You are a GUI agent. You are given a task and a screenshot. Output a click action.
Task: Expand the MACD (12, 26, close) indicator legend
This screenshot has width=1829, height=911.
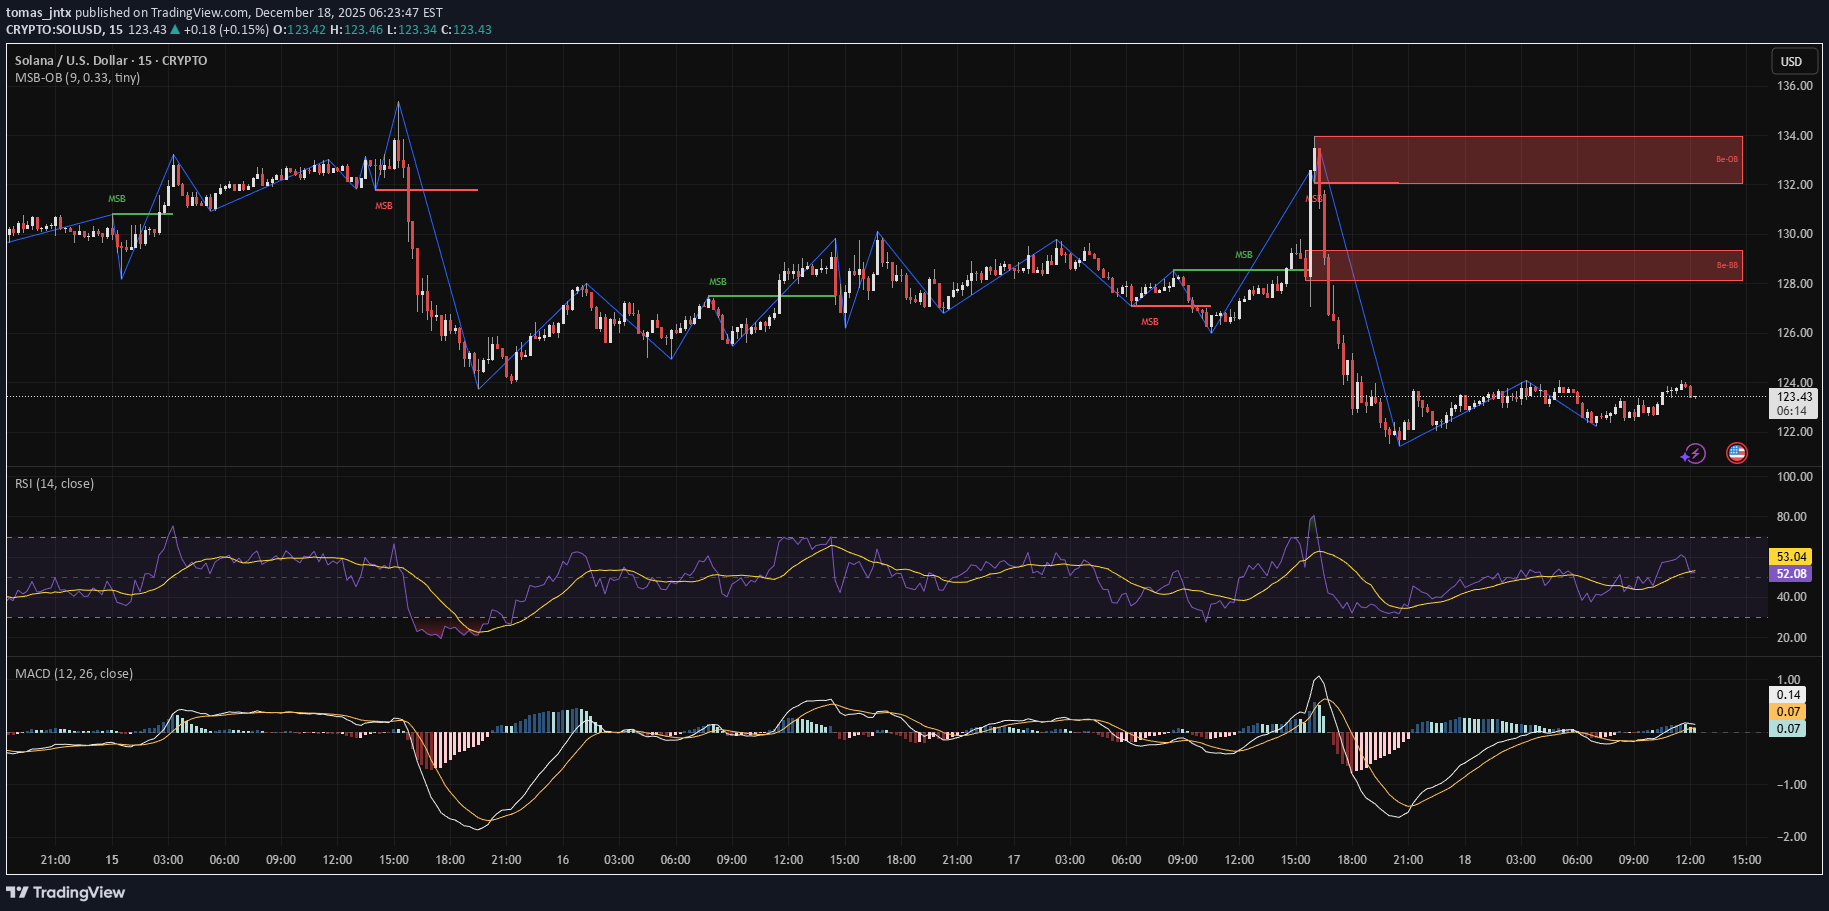coord(73,673)
